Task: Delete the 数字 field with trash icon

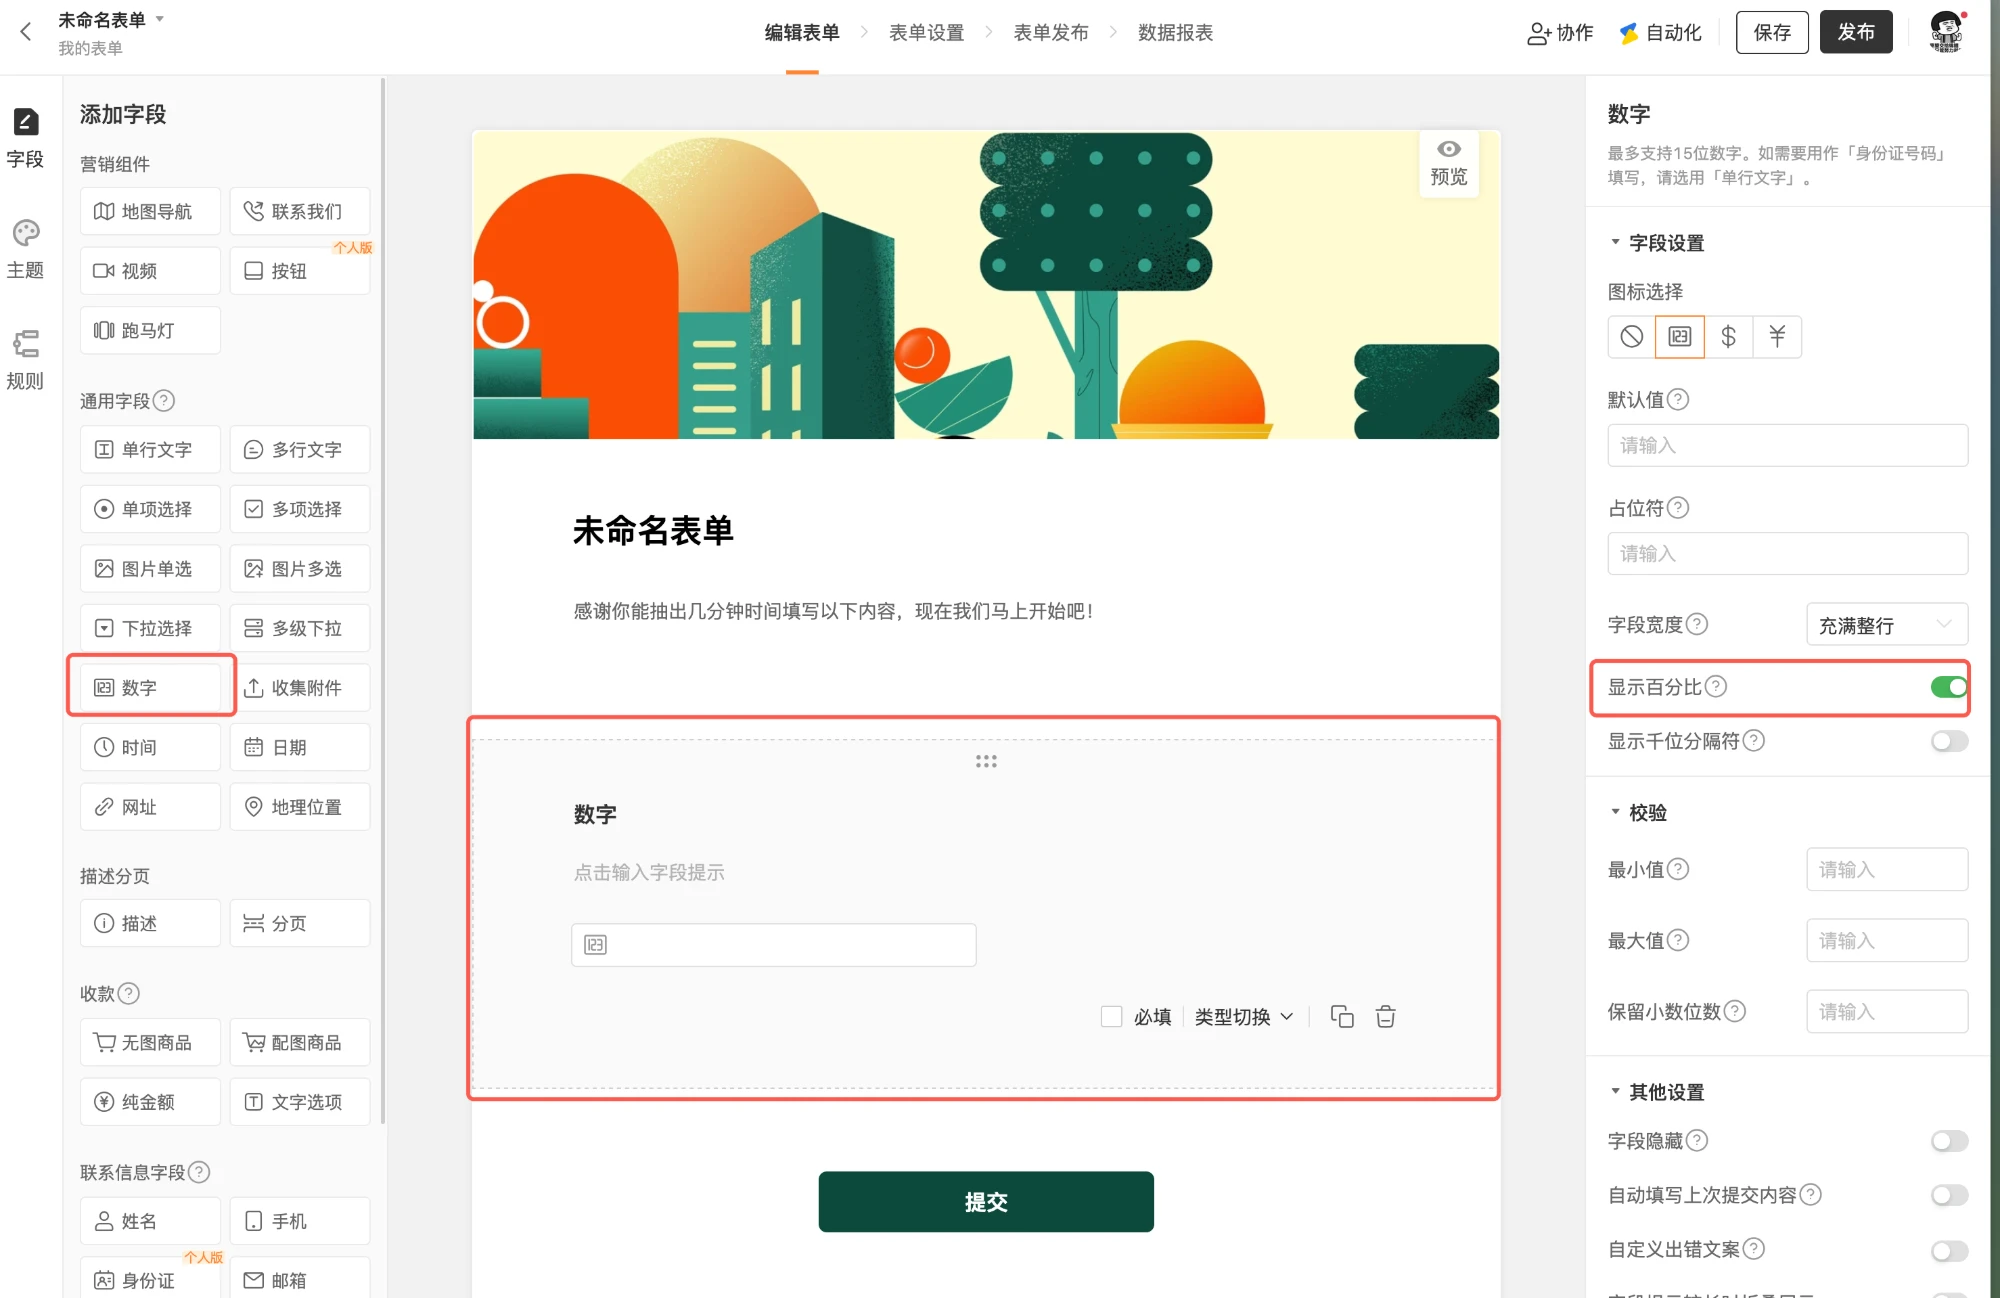Action: [x=1385, y=1017]
